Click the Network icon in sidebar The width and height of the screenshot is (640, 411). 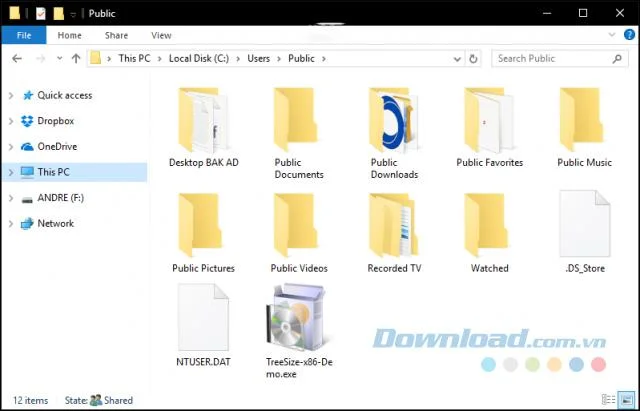tap(27, 224)
